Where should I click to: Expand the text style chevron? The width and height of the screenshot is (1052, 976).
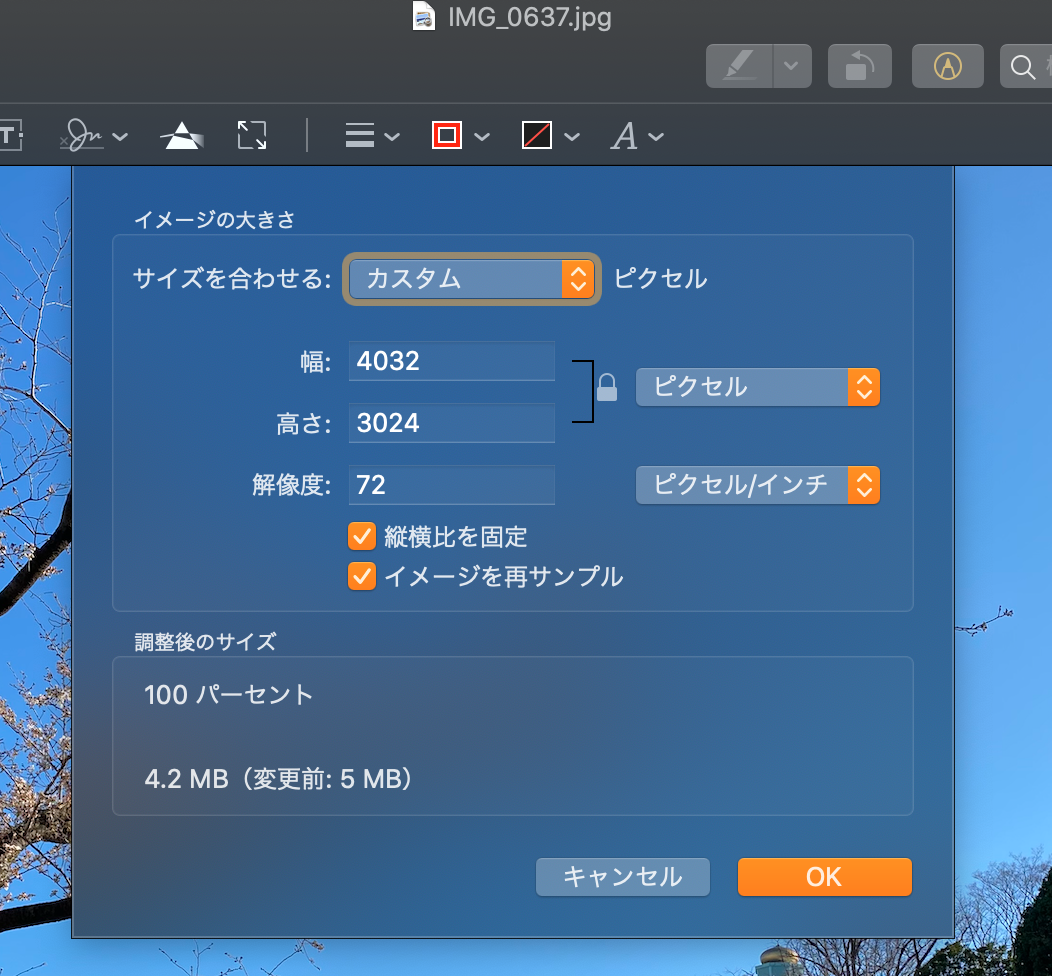[656, 137]
